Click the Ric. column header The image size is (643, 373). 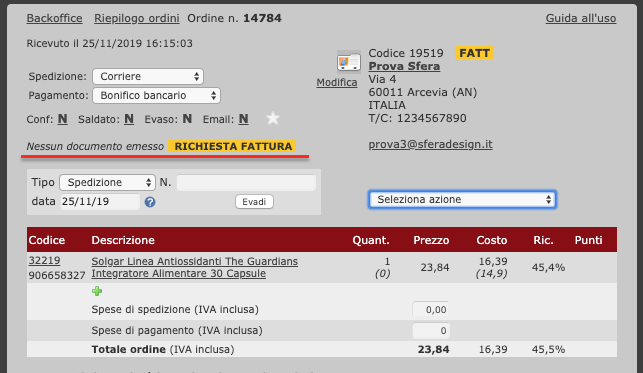coord(543,240)
